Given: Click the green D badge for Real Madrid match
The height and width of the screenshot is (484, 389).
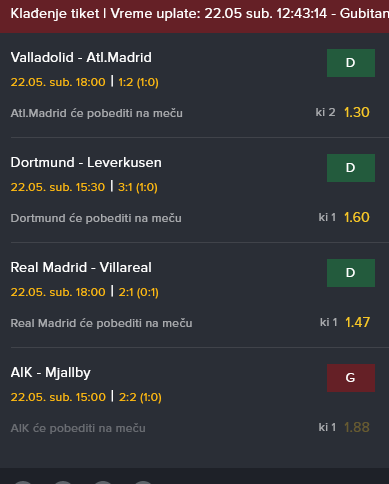Looking at the screenshot, I should coord(351,273).
